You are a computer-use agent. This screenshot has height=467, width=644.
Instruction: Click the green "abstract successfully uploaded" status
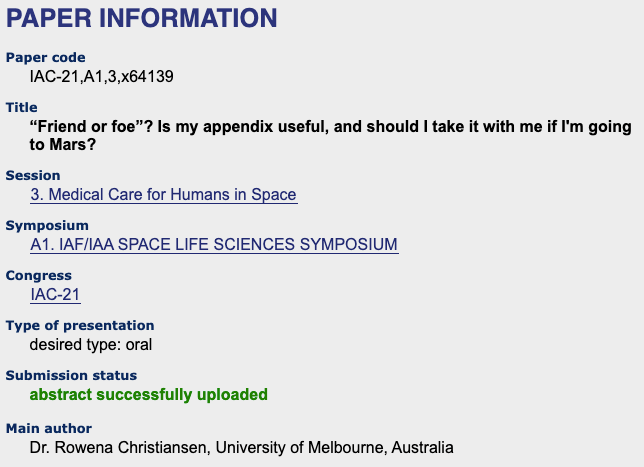(149, 394)
